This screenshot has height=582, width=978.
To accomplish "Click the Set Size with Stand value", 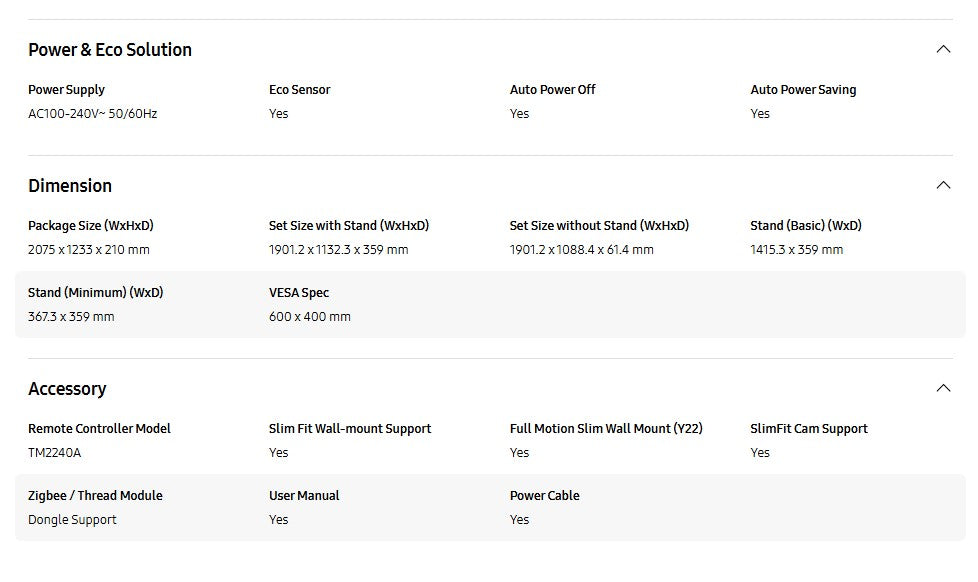I will [x=338, y=250].
